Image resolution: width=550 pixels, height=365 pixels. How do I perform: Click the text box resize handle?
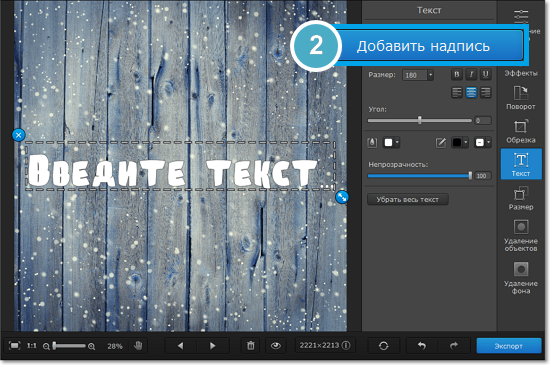click(342, 197)
